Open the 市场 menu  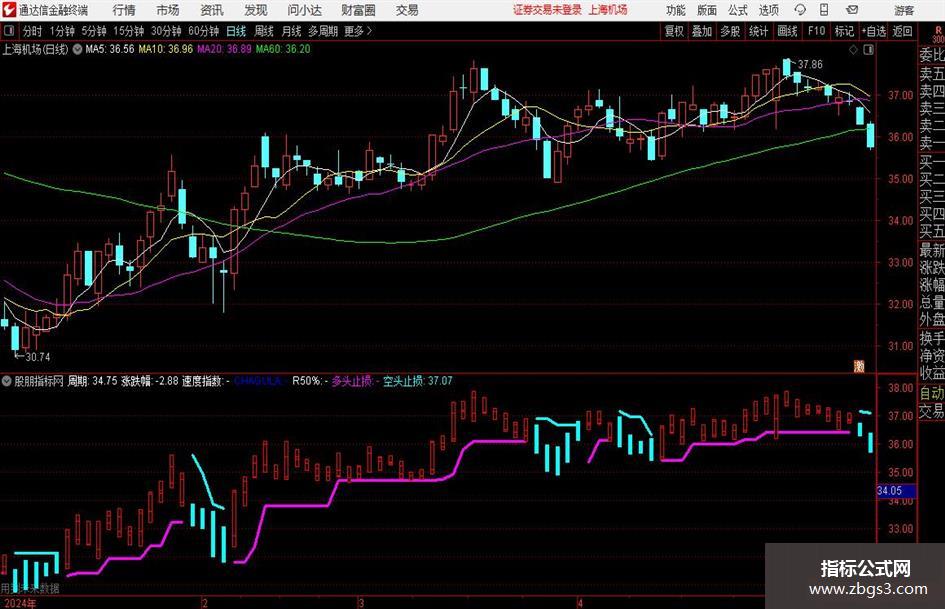click(168, 10)
